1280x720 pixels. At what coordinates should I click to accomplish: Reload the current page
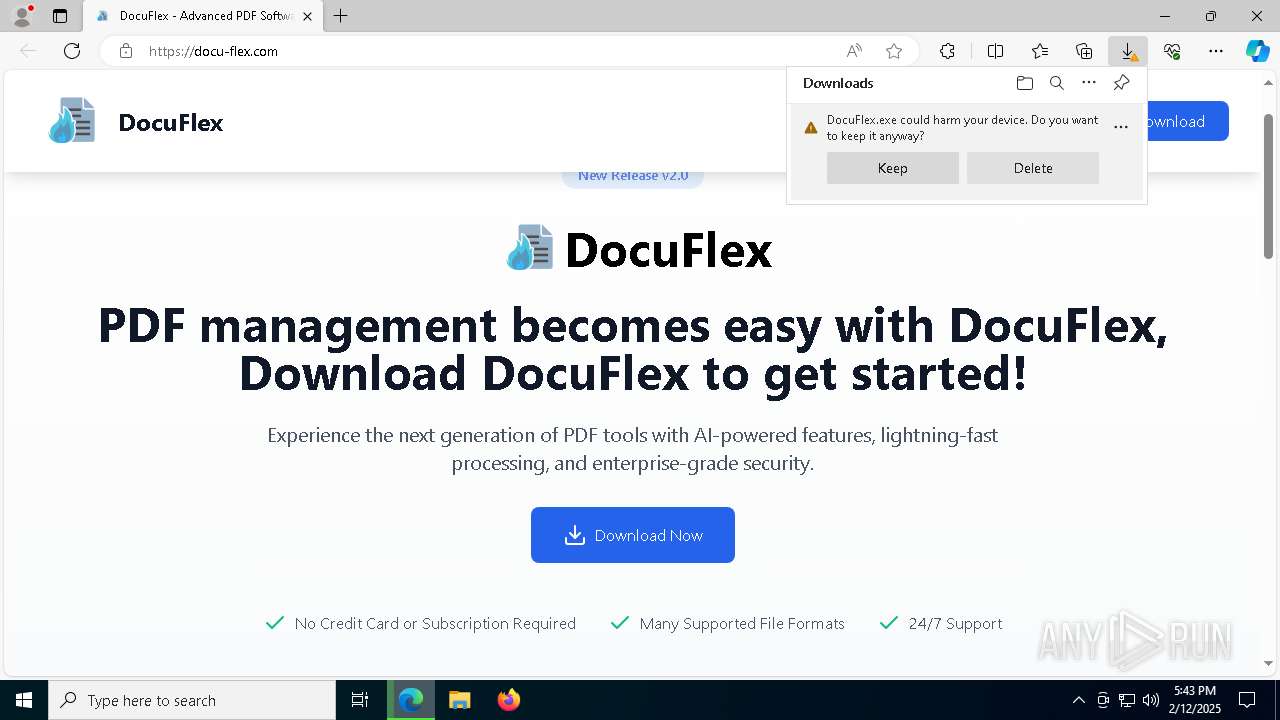click(72, 51)
